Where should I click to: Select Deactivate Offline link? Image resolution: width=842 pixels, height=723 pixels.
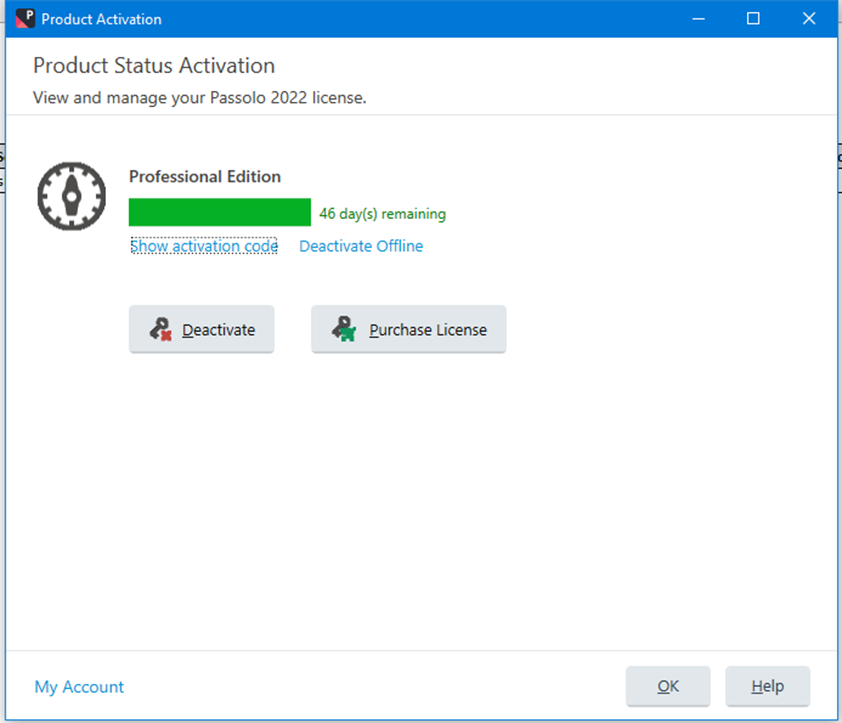pos(361,246)
